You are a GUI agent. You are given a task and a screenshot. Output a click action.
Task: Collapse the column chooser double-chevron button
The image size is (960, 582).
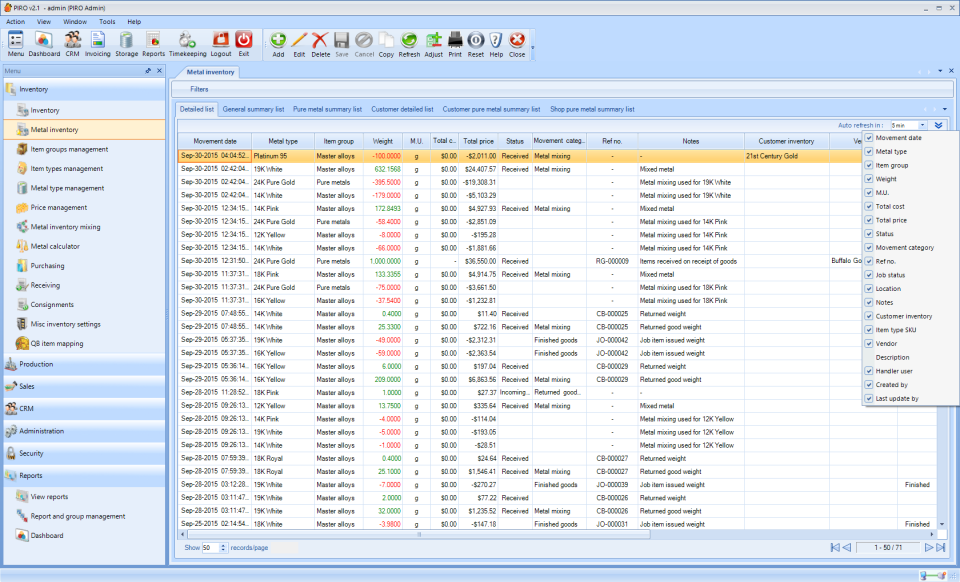[938, 125]
